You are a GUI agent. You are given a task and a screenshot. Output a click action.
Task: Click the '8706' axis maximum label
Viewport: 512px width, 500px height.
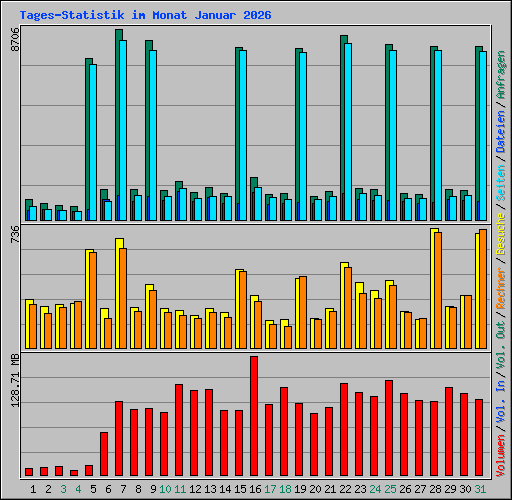click(15, 39)
